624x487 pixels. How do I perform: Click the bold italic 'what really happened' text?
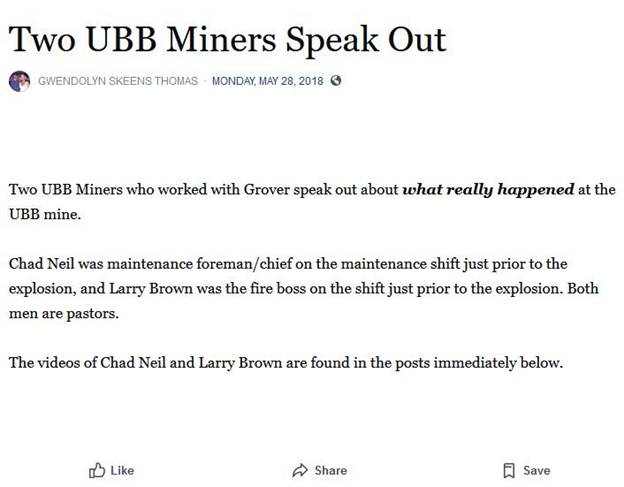488,189
